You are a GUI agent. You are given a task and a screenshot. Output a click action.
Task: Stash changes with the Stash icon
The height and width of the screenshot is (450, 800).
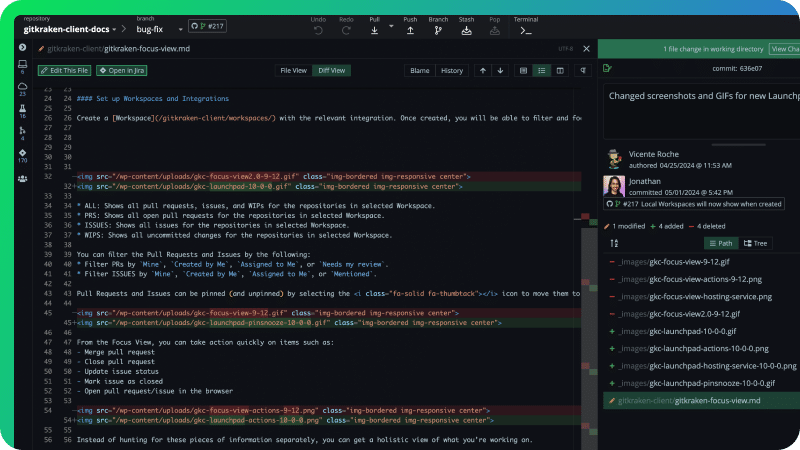[466, 31]
